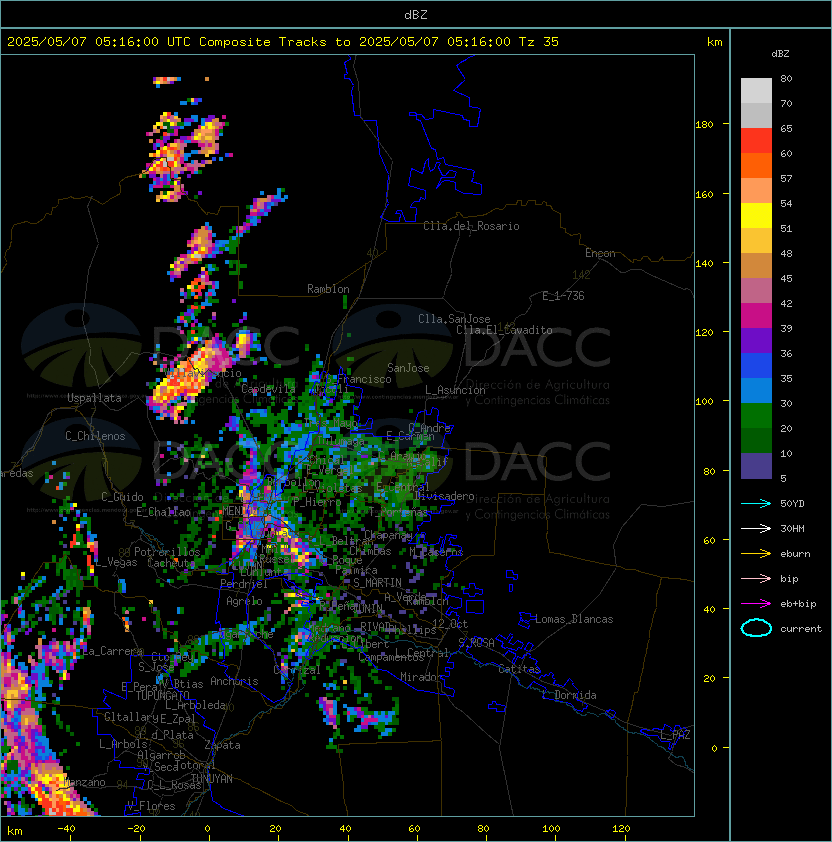Select the bright yellow 54-51 dBZ swatch
Image resolution: width=832 pixels, height=842 pixels.
(x=756, y=216)
